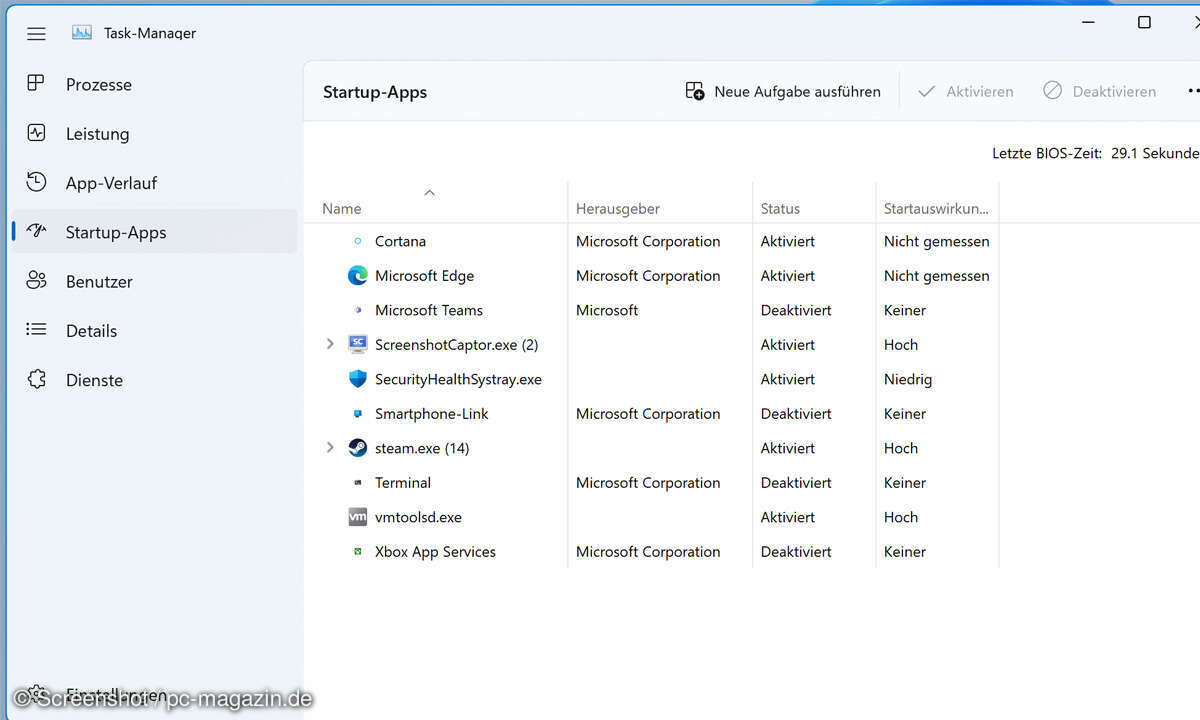
Task: Click the Benutzer people icon
Action: click(x=36, y=281)
